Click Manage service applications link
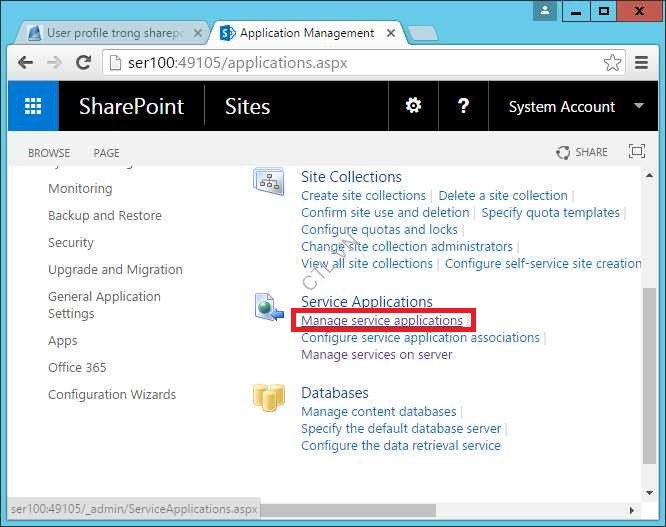This screenshot has height=527, width=666. tap(382, 321)
